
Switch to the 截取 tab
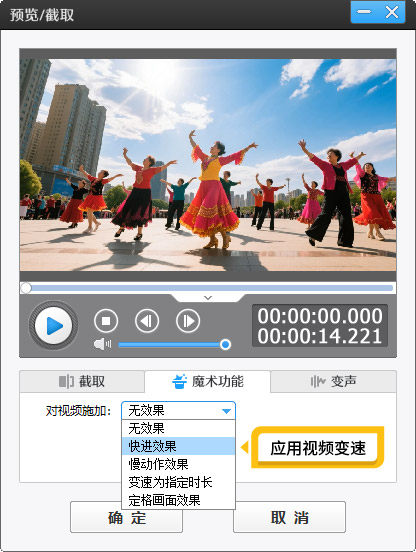[x=82, y=381]
